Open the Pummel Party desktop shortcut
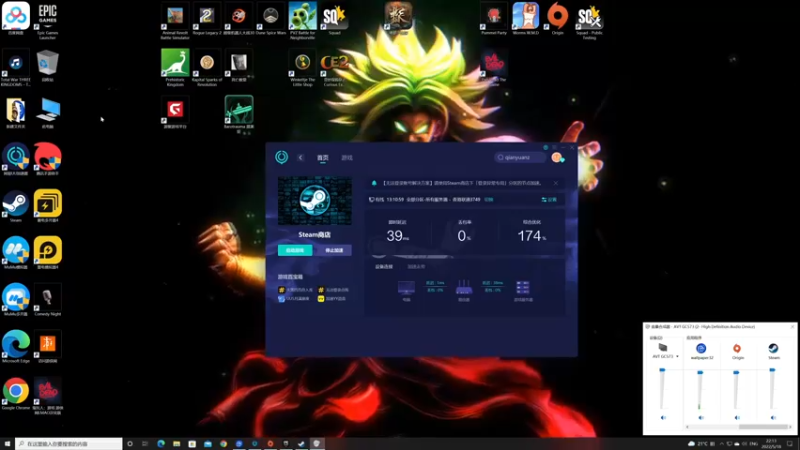This screenshot has height=450, width=800. 493,19
